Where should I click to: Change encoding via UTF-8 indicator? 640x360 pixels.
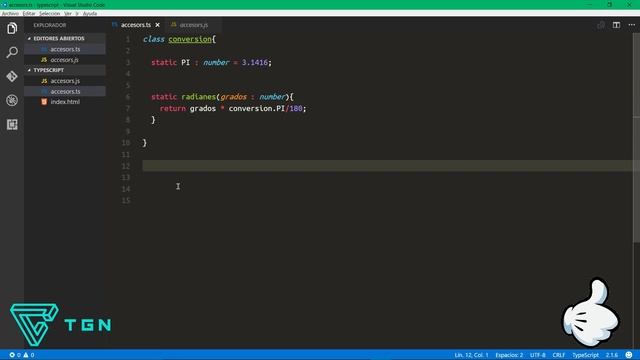pyautogui.click(x=538, y=355)
